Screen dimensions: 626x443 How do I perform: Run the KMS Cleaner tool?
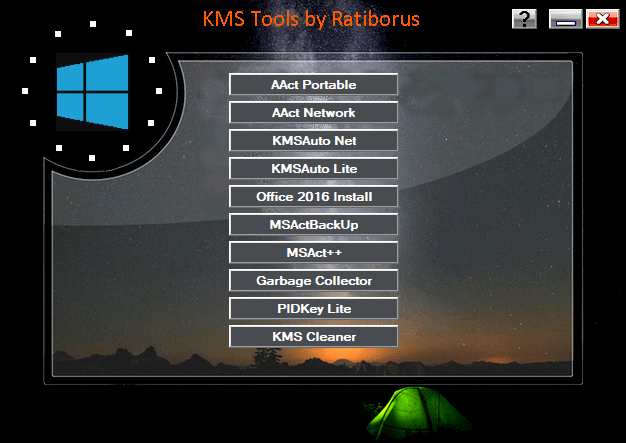[x=313, y=337]
